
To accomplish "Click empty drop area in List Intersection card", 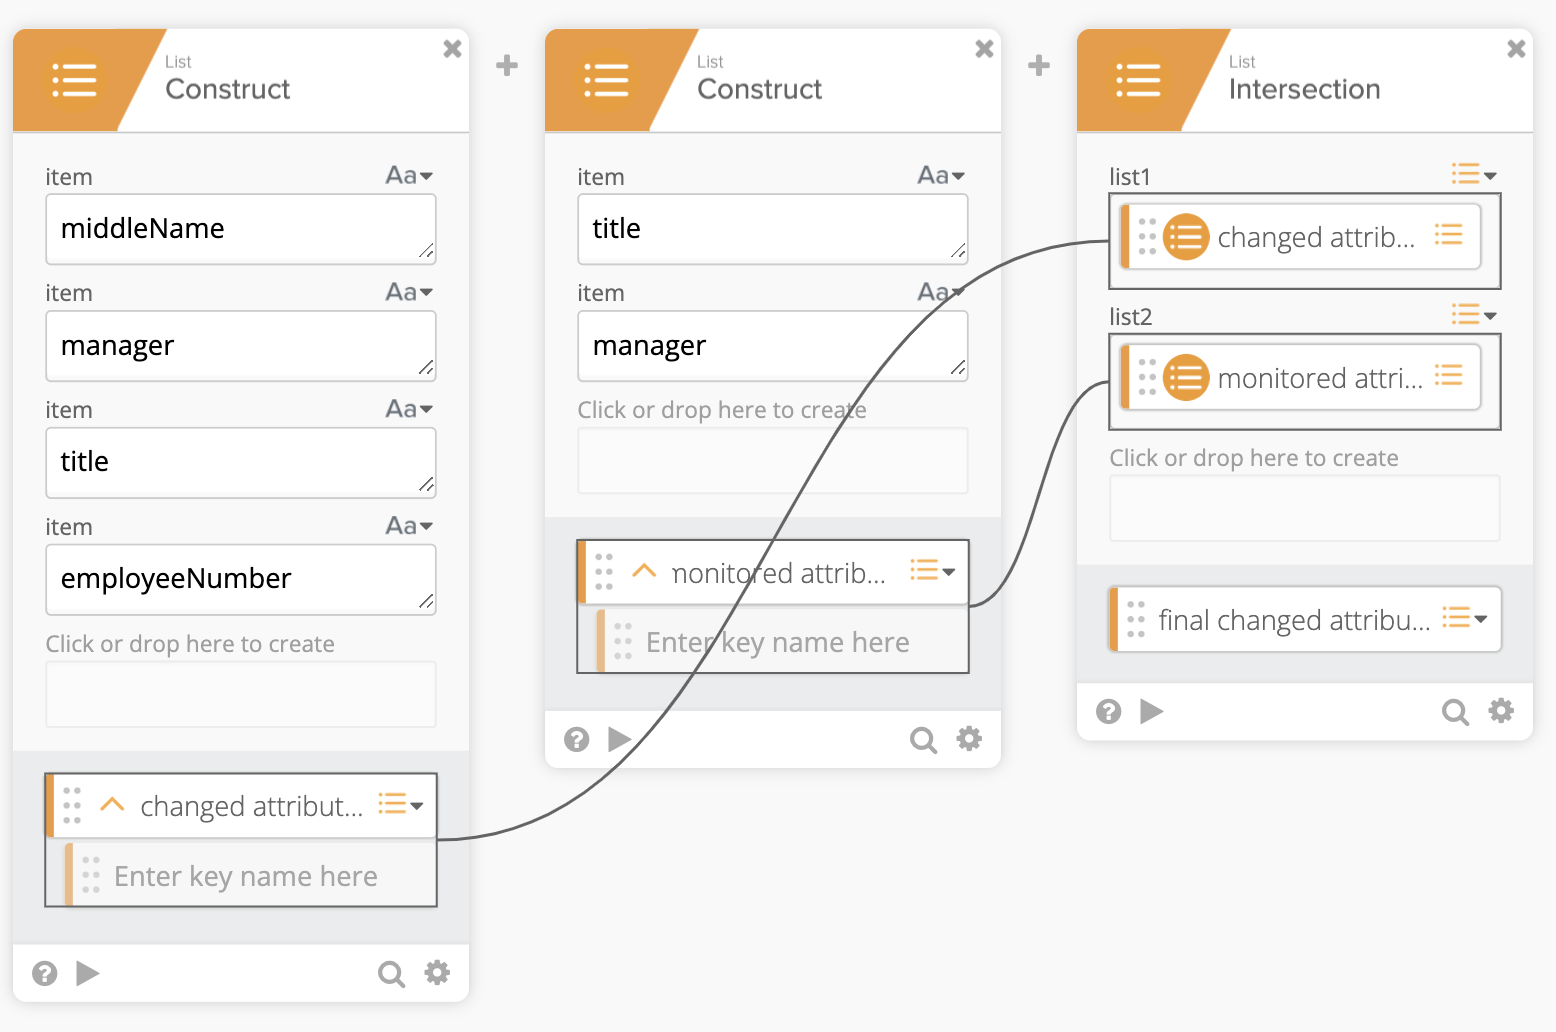I will [1304, 508].
